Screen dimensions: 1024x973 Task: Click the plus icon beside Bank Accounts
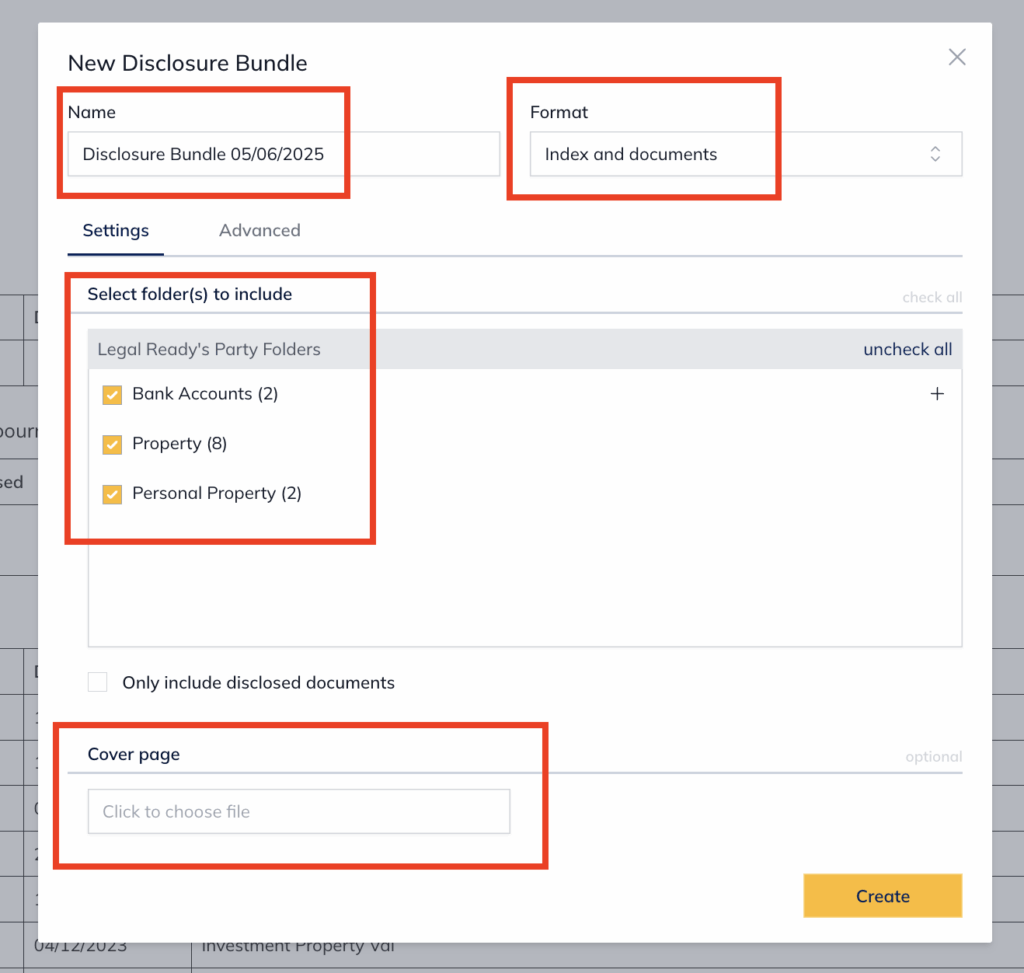coord(937,394)
